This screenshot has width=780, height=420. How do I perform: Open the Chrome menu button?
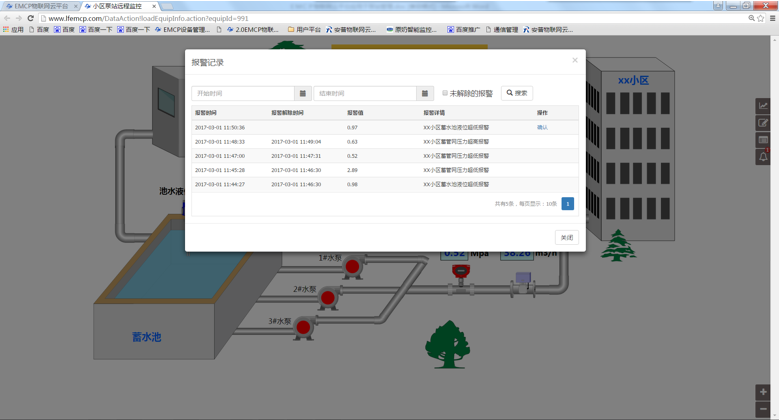[x=773, y=18]
